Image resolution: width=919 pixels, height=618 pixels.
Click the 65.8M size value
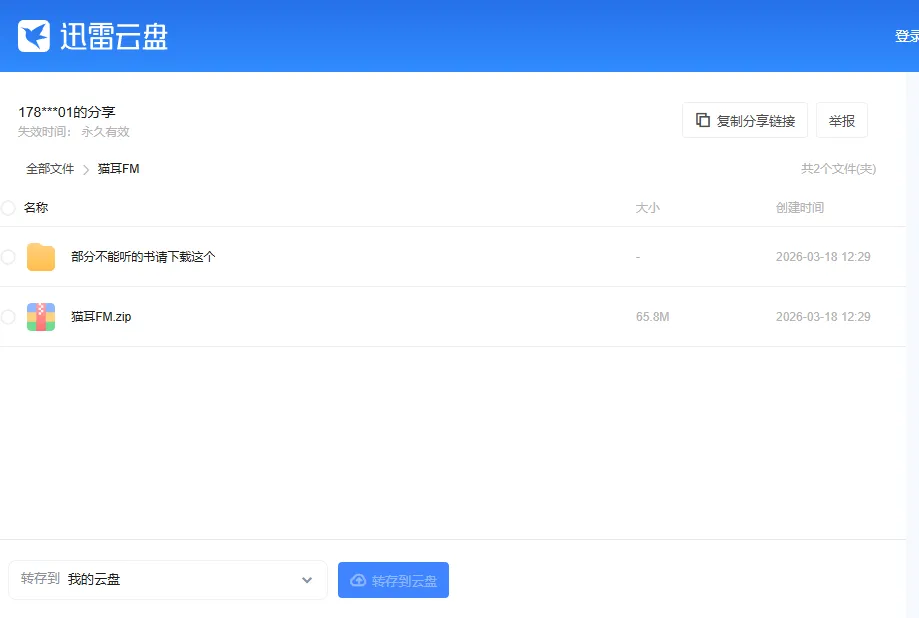(652, 317)
